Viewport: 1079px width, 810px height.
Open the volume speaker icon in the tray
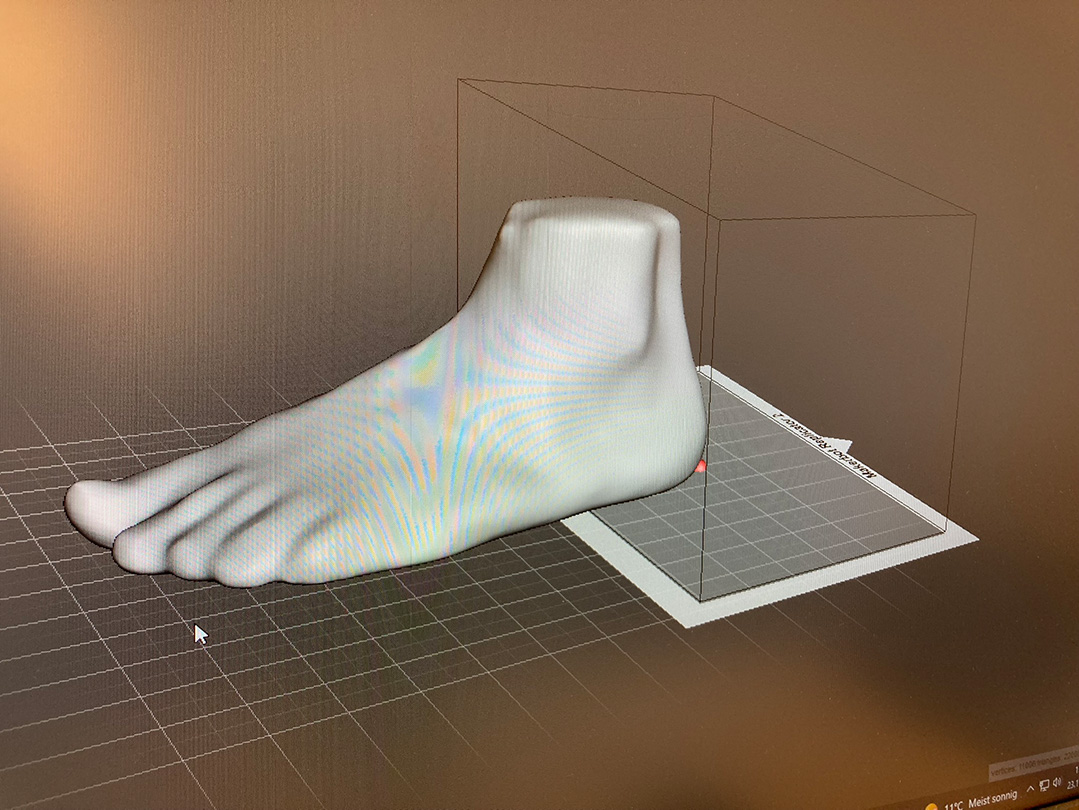[x=1058, y=782]
